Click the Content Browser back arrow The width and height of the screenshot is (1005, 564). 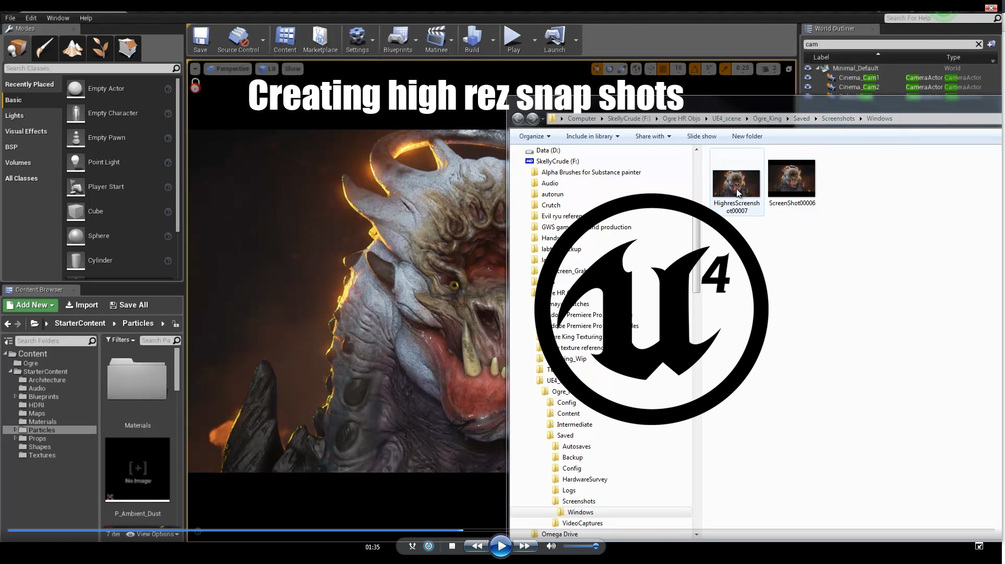(x=8, y=324)
